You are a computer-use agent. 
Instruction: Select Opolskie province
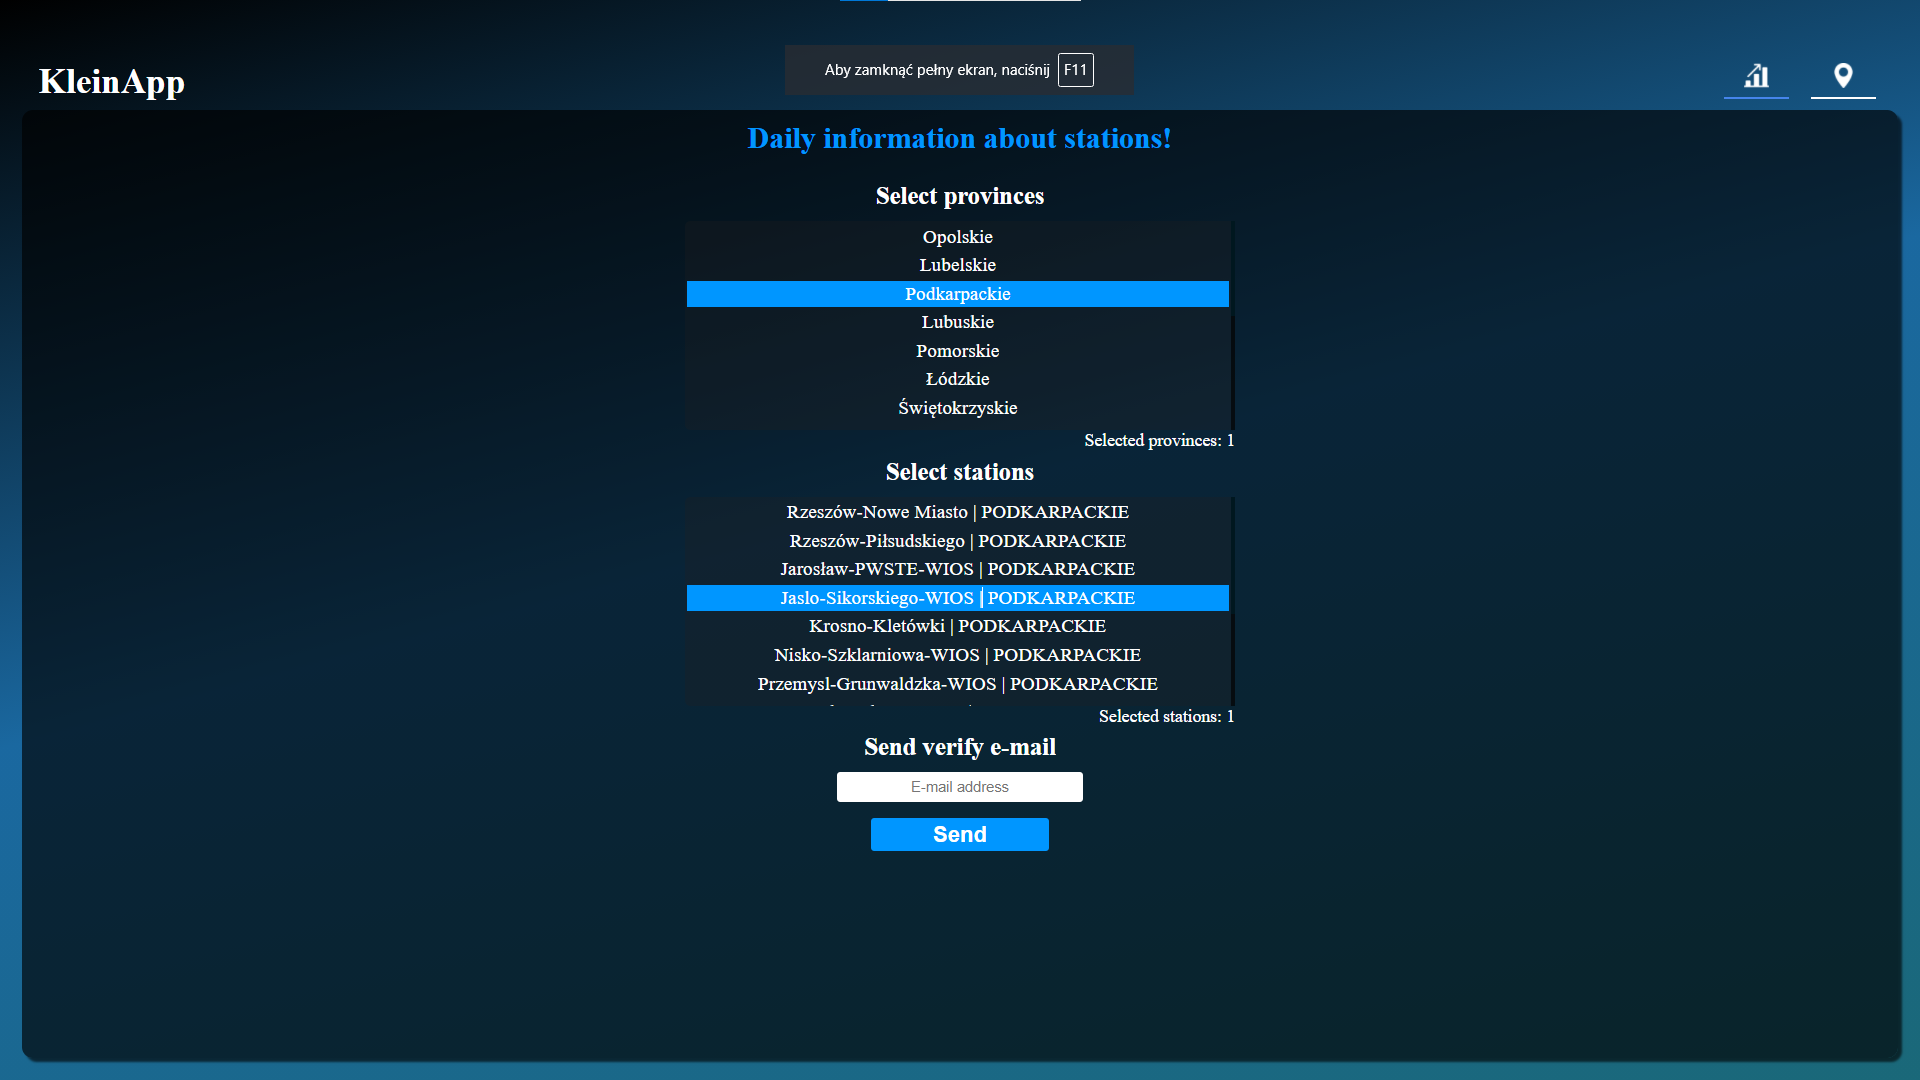(x=957, y=237)
